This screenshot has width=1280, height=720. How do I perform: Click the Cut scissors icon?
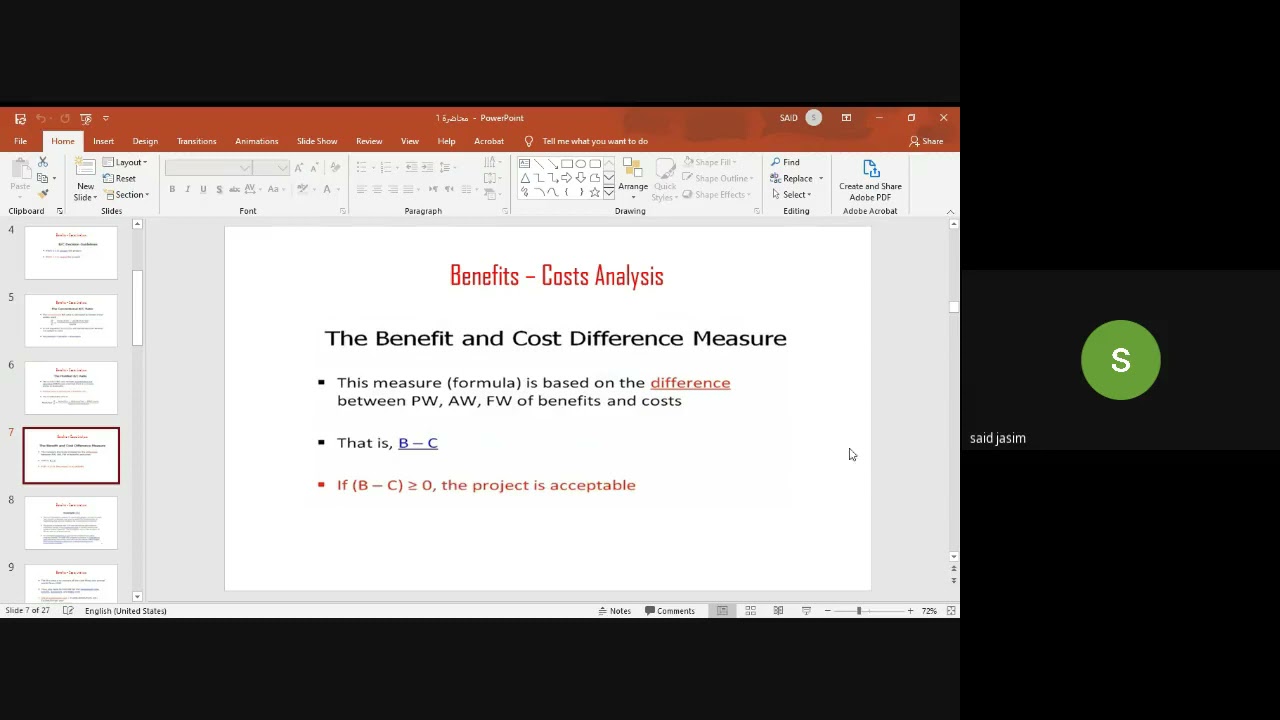point(42,162)
